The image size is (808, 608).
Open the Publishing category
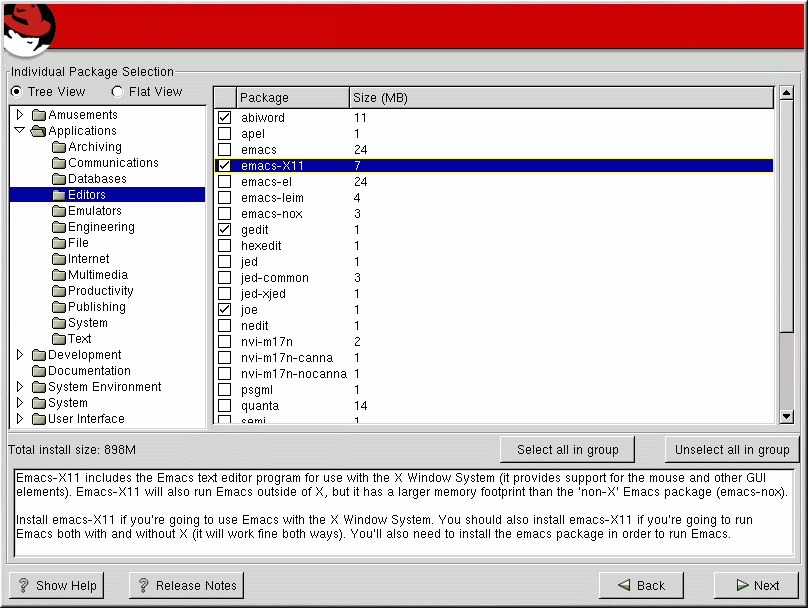tap(97, 307)
